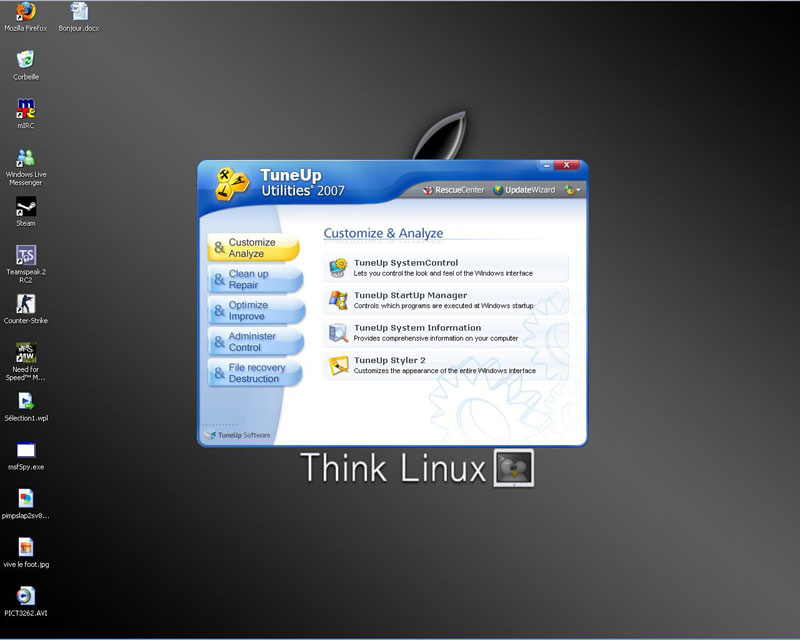Click the TuneUp Utilities hexagon logo
Viewport: 800px width, 640px height.
pos(232,184)
